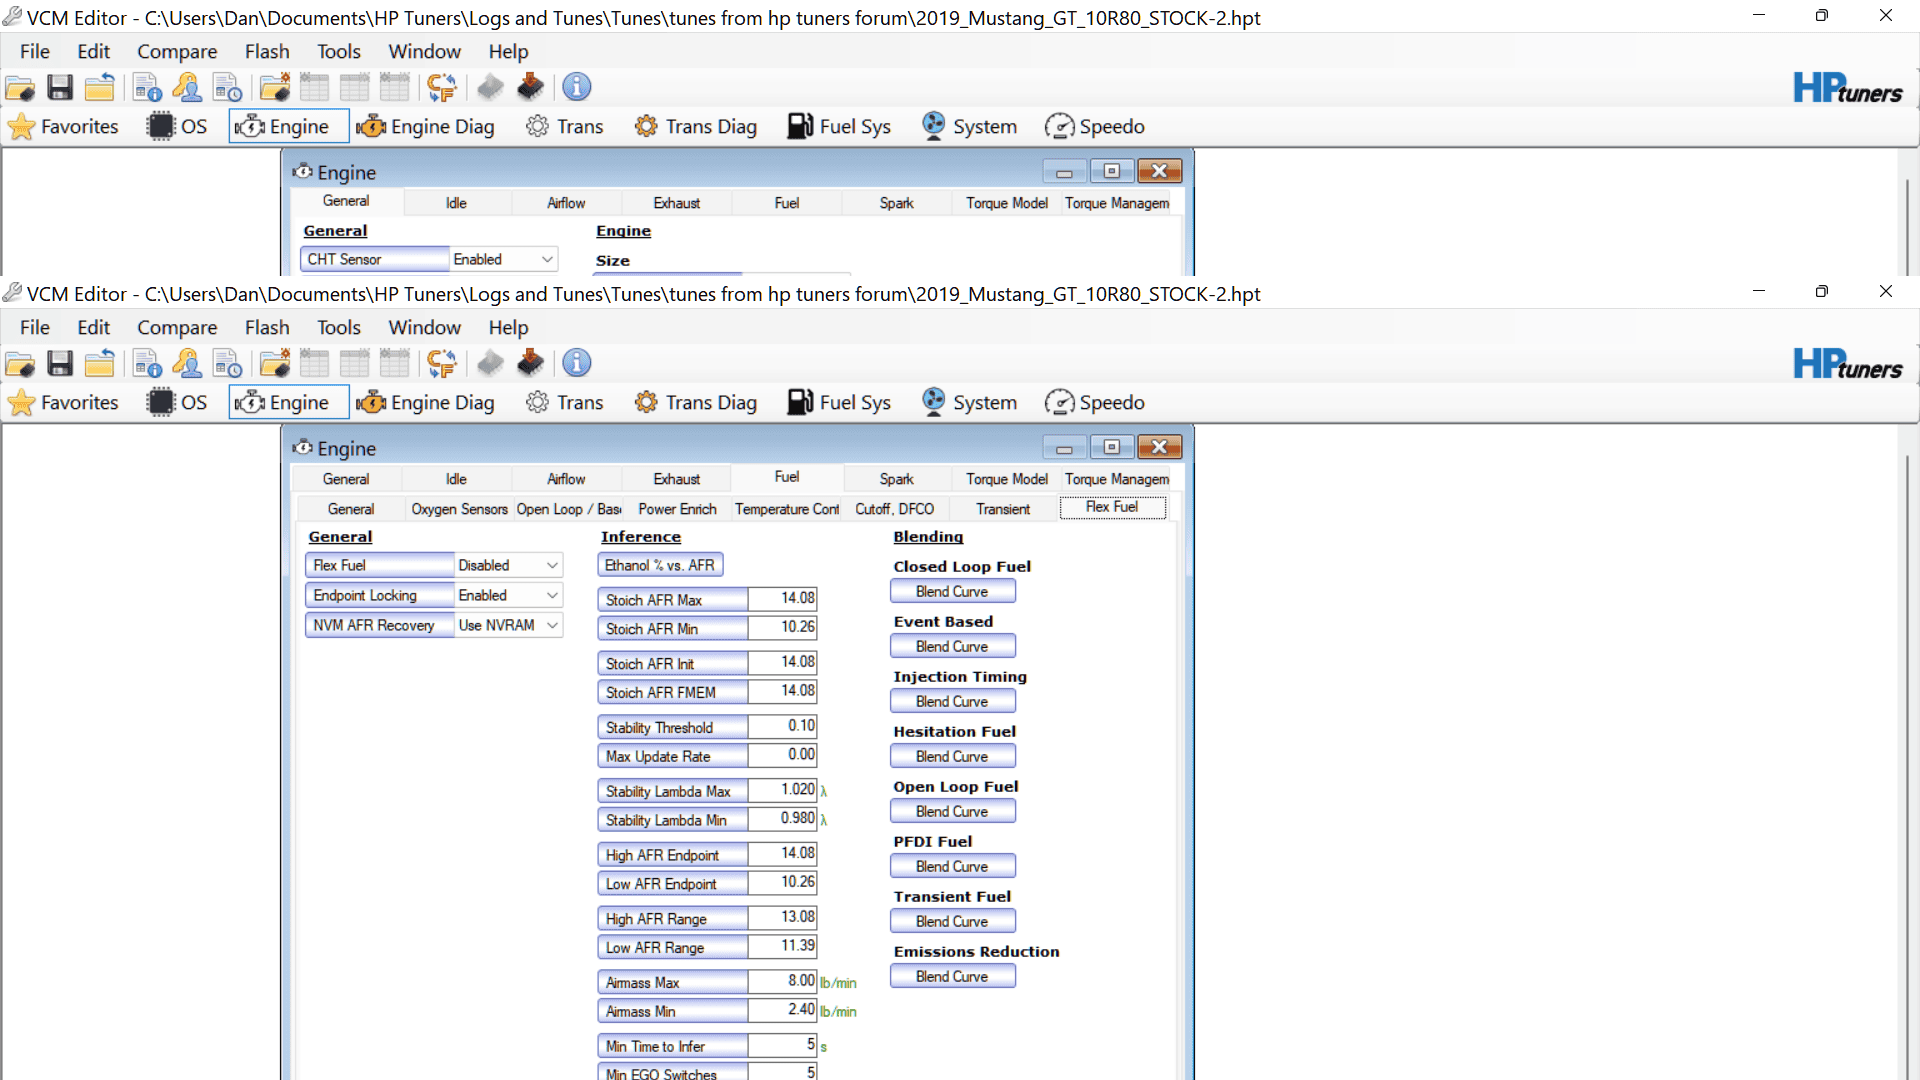Click the Stability Lambda Max value field
This screenshot has width=1920, height=1080.
click(782, 791)
